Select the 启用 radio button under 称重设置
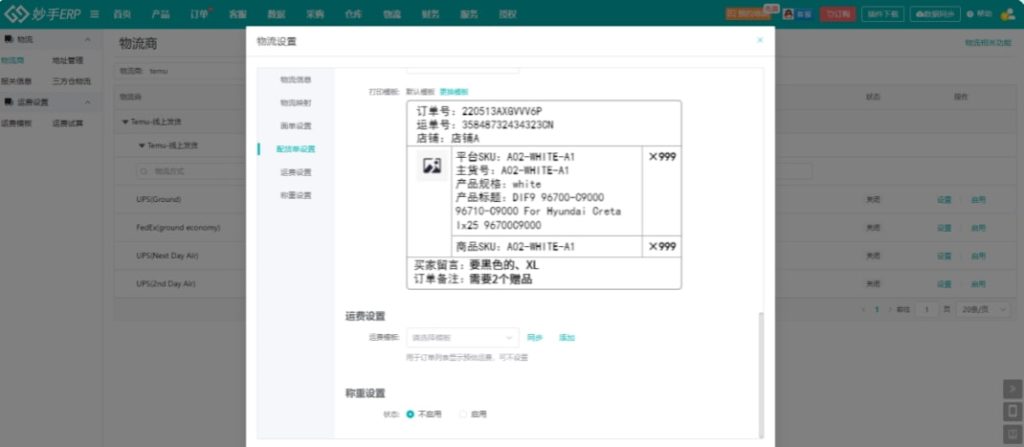This screenshot has width=1024, height=447. click(x=463, y=414)
